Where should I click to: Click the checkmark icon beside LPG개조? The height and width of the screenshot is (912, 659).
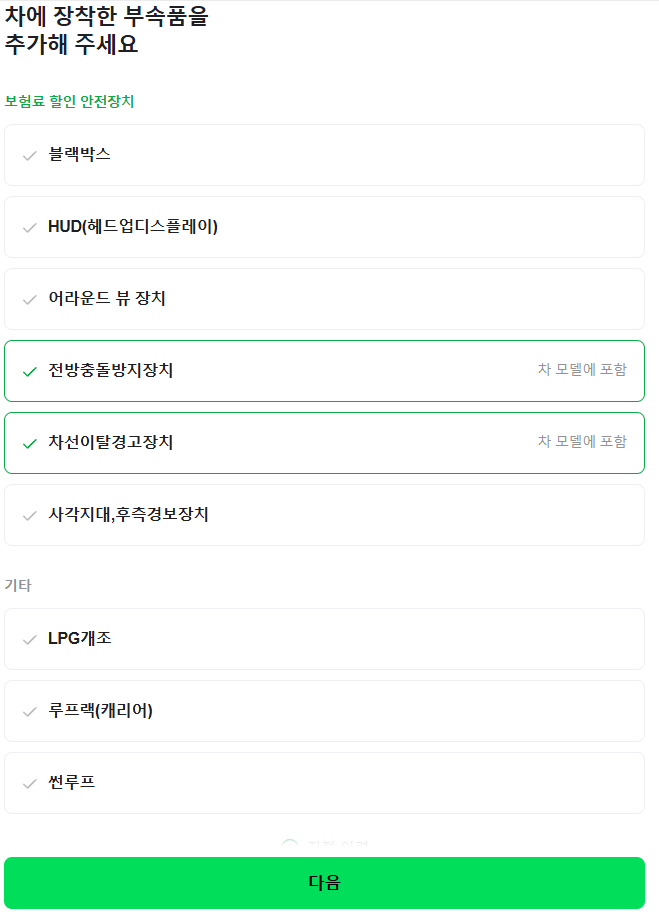point(30,638)
